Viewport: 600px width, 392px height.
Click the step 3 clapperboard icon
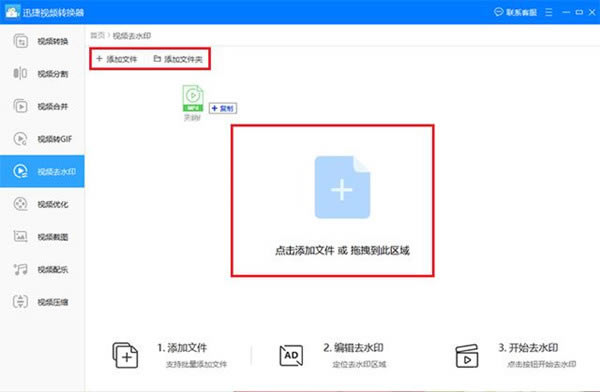(467, 356)
